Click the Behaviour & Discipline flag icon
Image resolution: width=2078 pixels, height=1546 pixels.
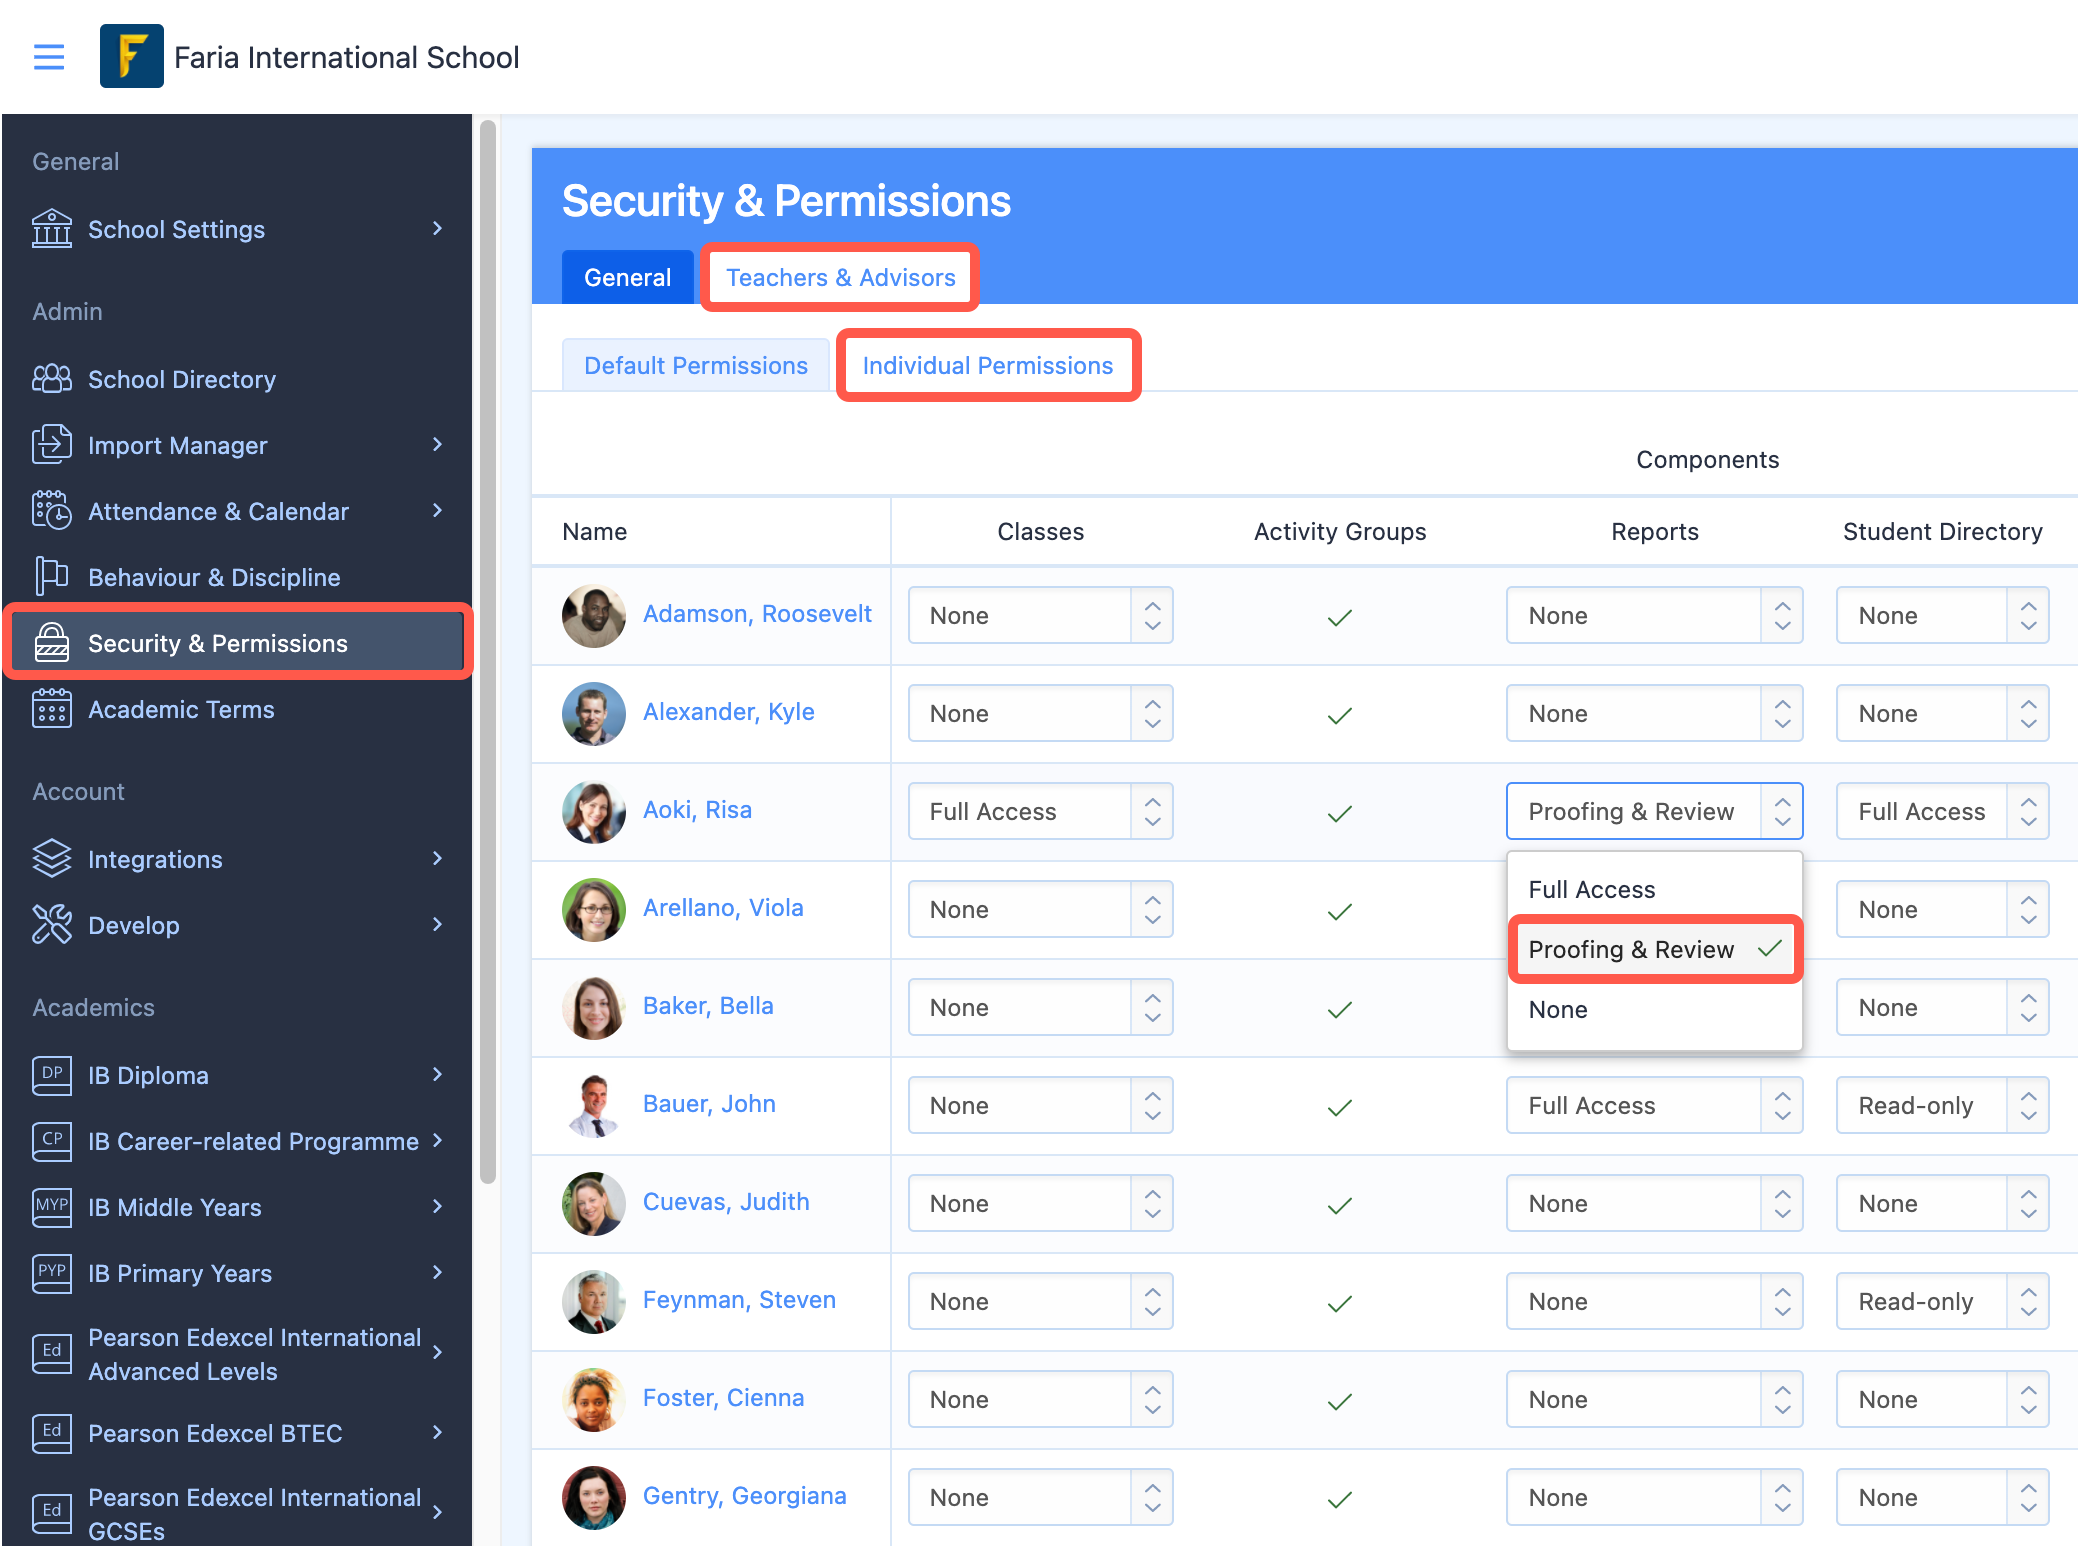[52, 576]
